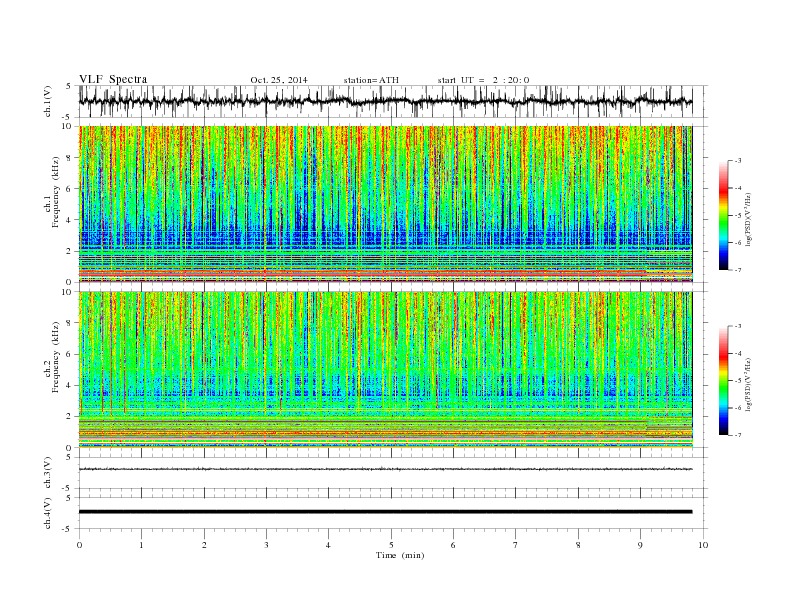Click time axis tick label "8"
This screenshot has width=792, height=612.
(578, 545)
